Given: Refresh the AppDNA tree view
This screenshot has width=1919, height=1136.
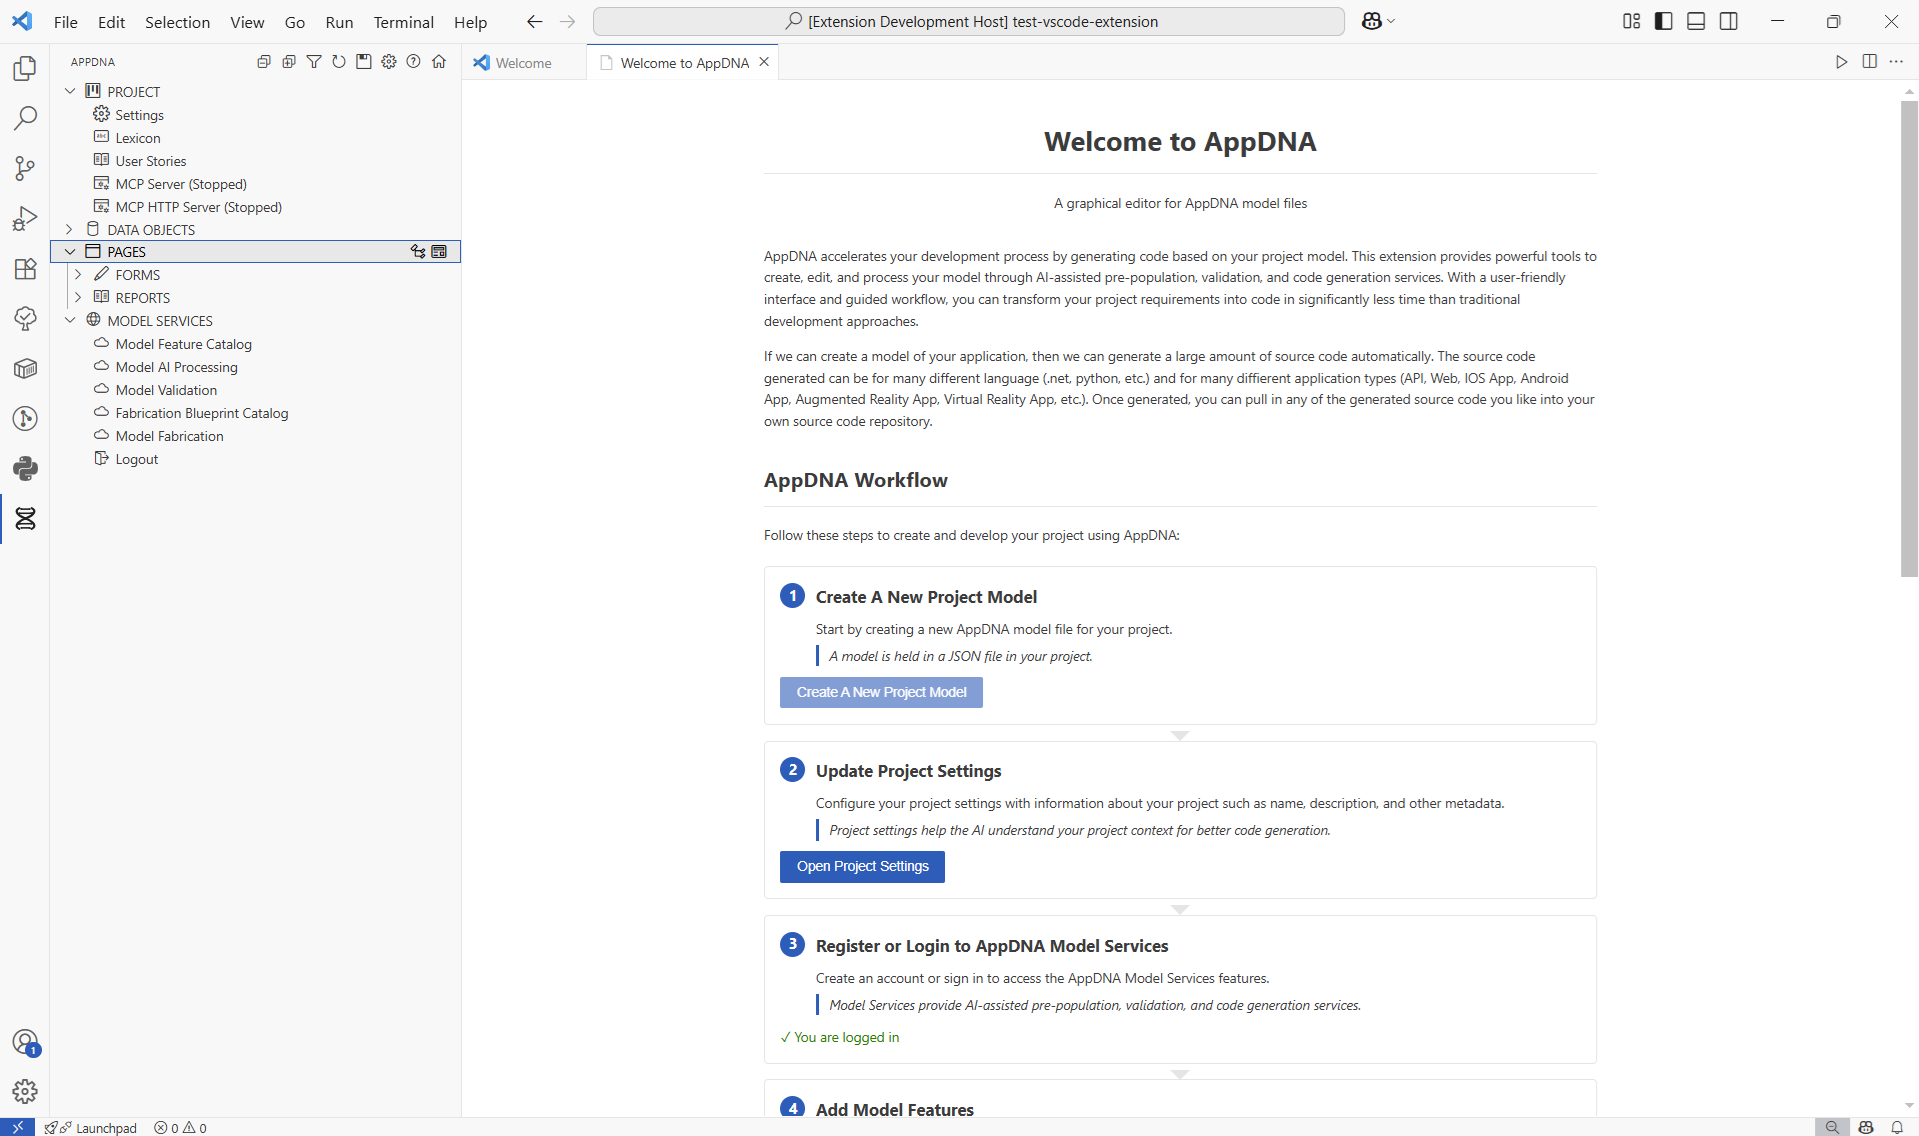Looking at the screenshot, I should point(339,62).
